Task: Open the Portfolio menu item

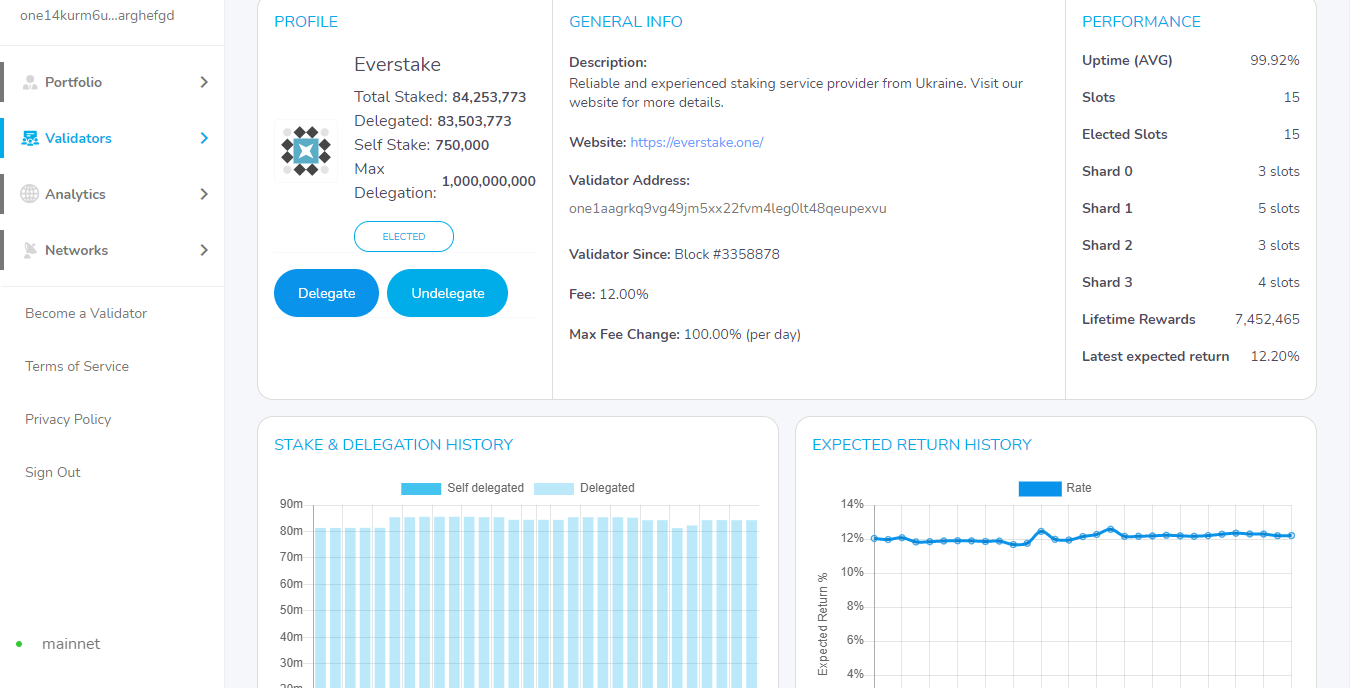Action: [x=112, y=82]
